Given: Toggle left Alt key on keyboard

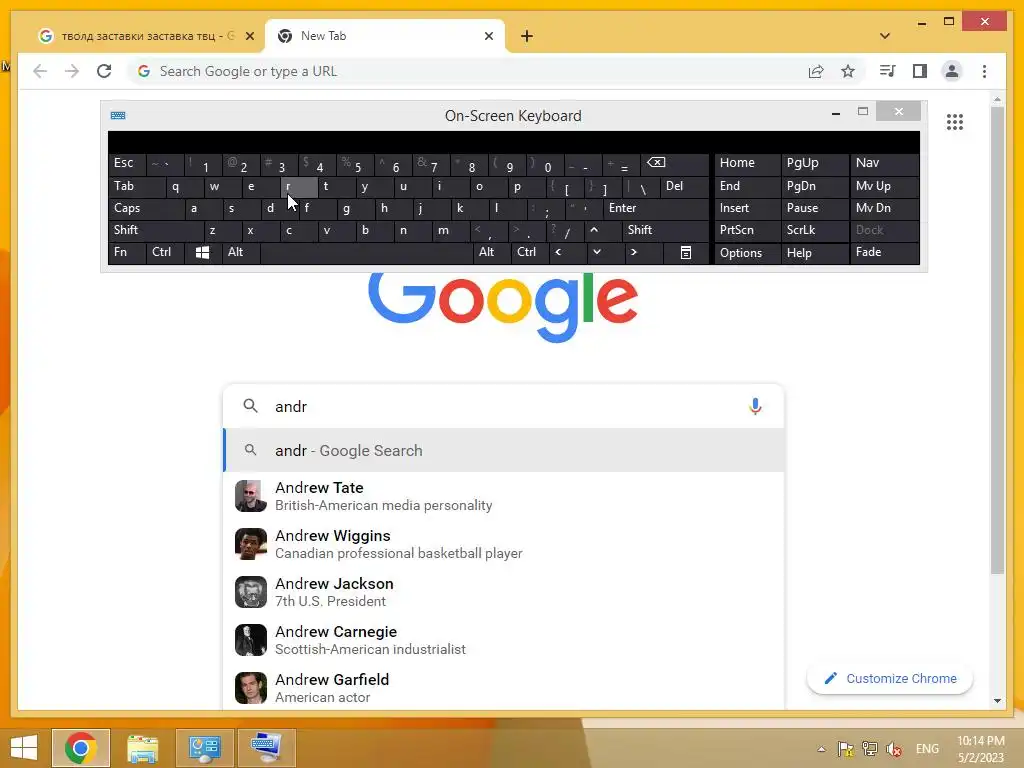Looking at the screenshot, I should click(x=240, y=252).
